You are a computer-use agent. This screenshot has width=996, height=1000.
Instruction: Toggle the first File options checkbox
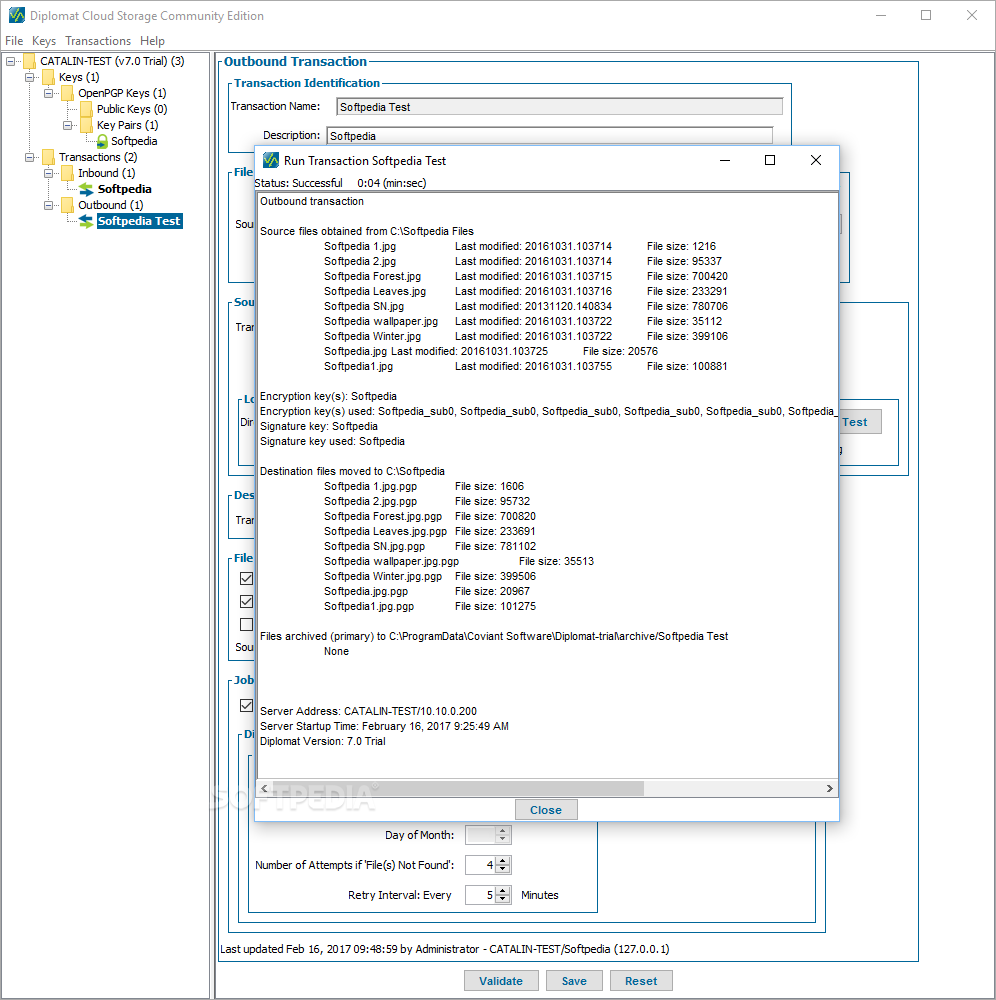(x=246, y=578)
